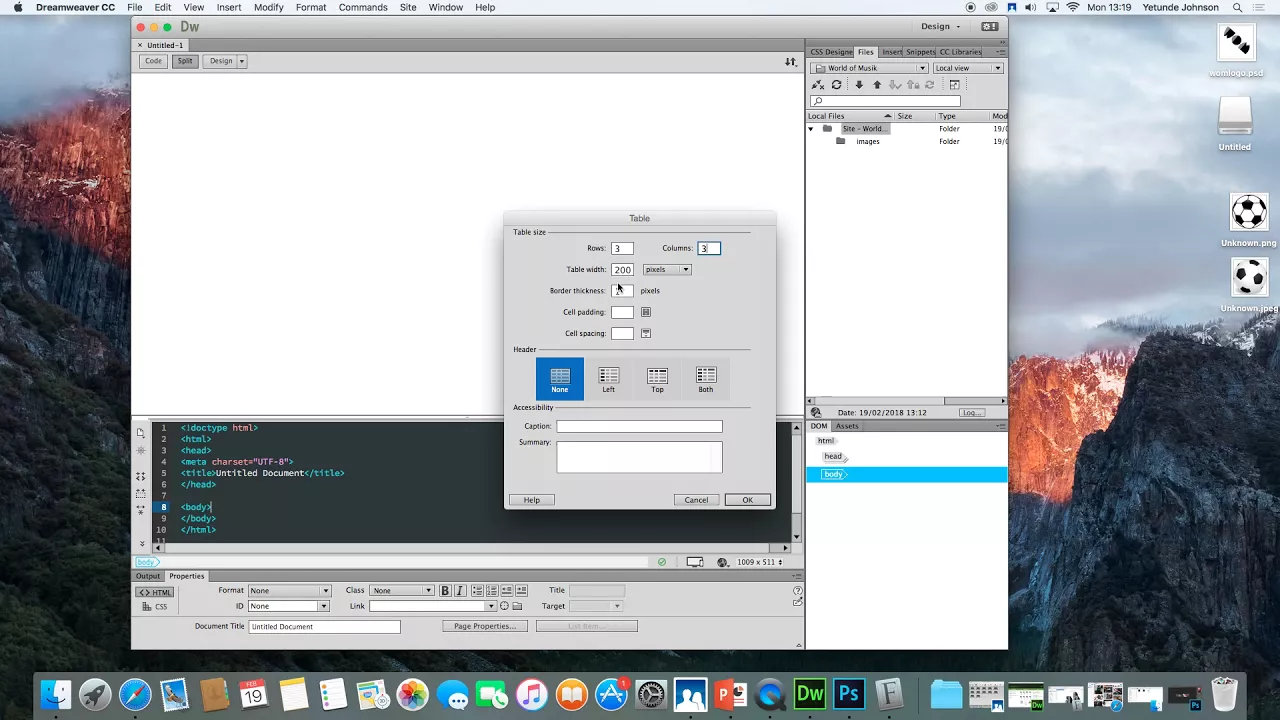Image resolution: width=1280 pixels, height=720 pixels.
Task: Collapse the Site - World folder tree
Action: click(x=811, y=129)
